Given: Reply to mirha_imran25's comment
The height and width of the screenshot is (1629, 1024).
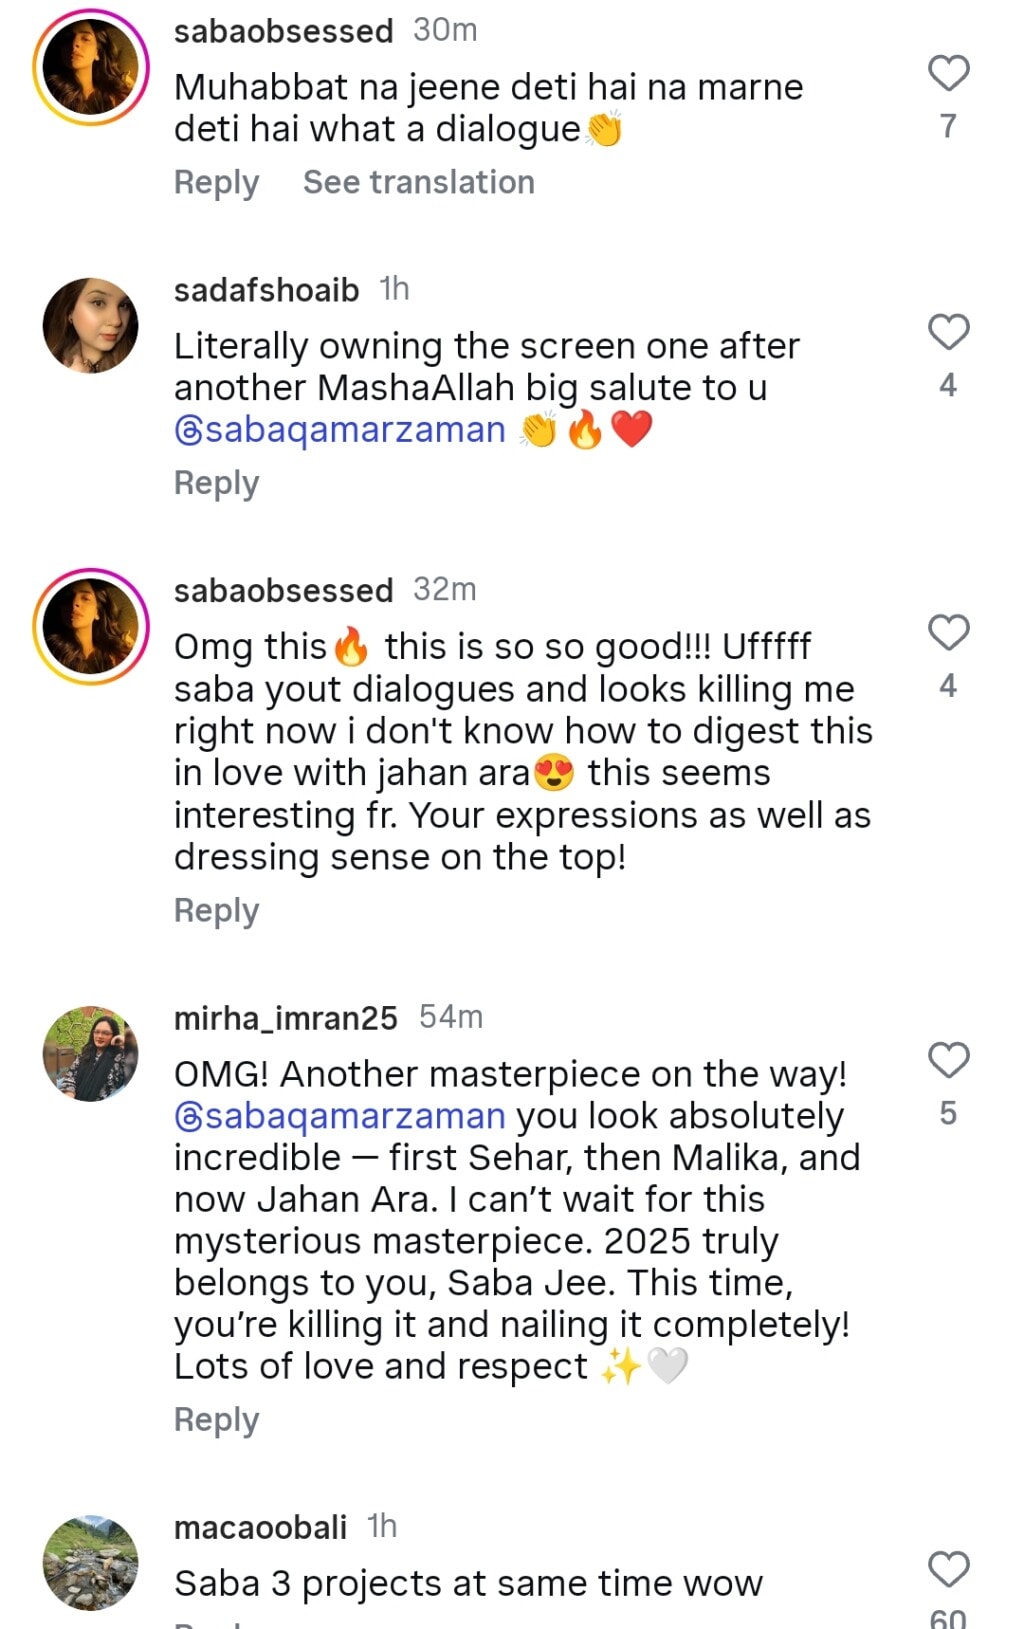Looking at the screenshot, I should point(216,1420).
